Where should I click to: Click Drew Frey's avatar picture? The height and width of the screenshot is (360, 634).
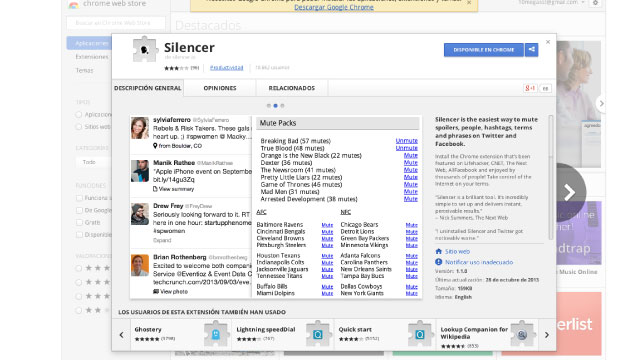tap(140, 214)
